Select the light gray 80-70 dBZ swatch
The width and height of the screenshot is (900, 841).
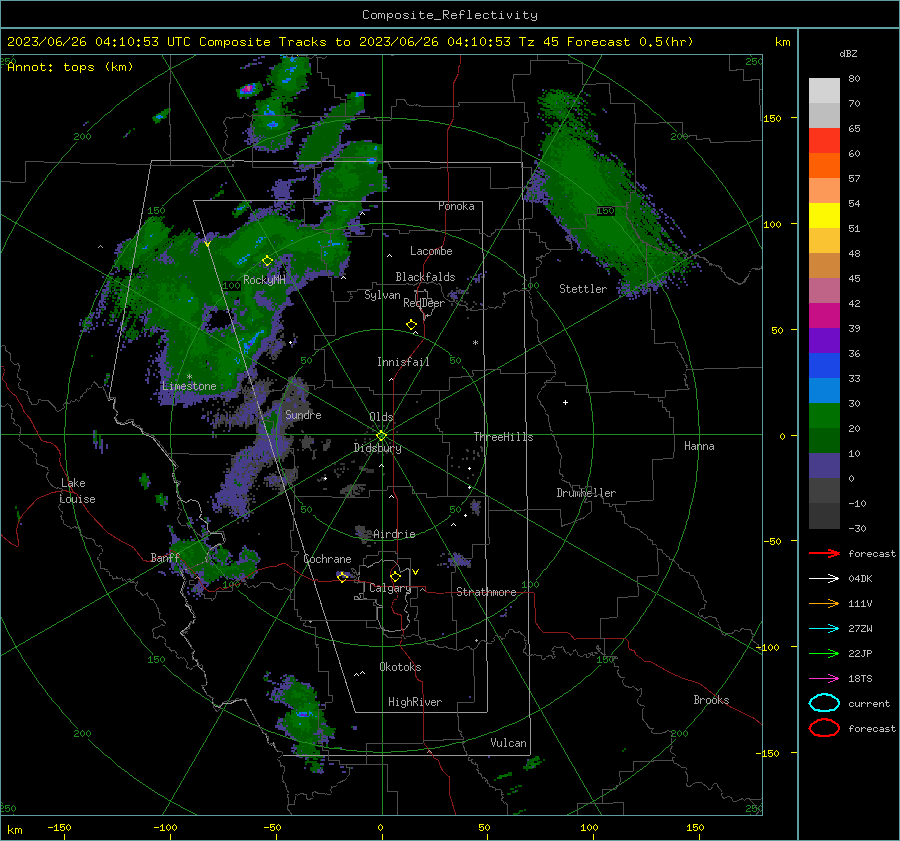tap(824, 91)
